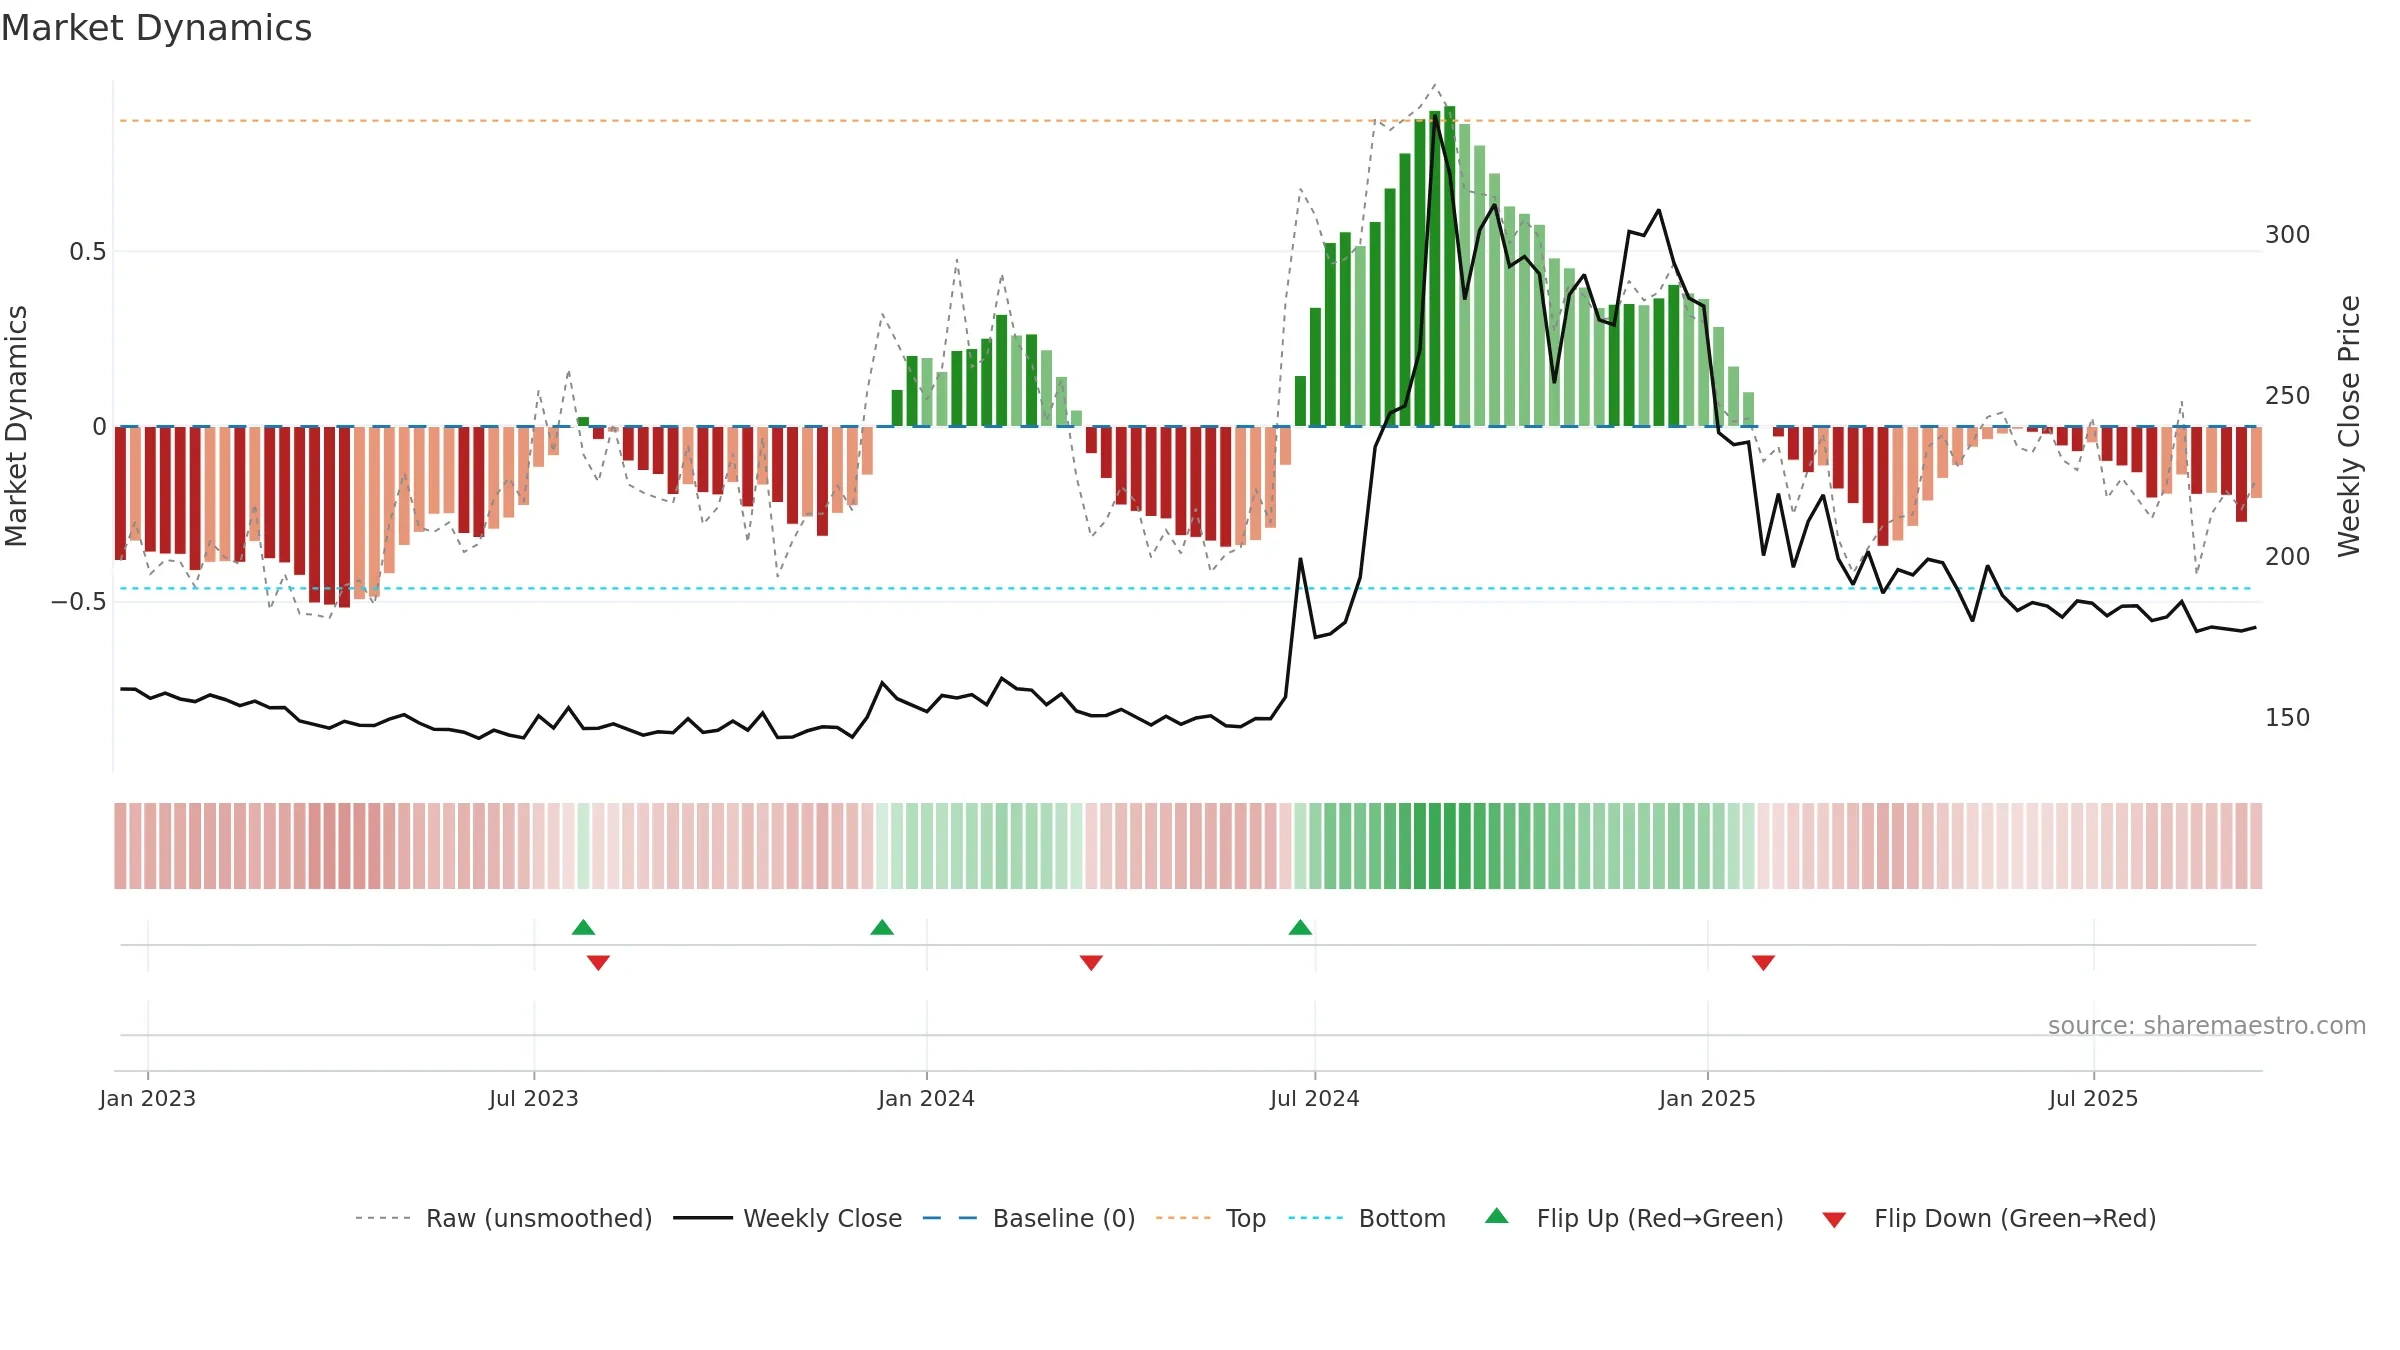
Task: Click the 150 tick on the price axis
Action: pyautogui.click(x=2288, y=717)
